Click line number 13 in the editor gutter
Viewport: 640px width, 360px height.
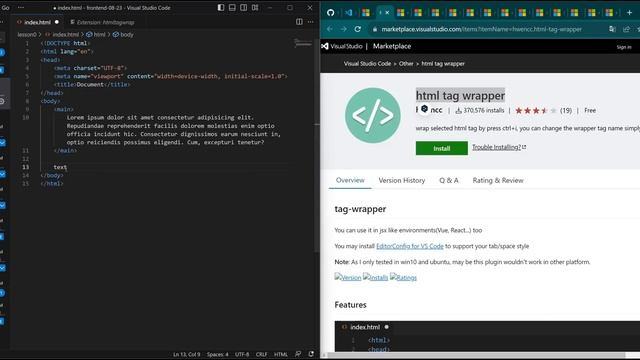[26, 167]
